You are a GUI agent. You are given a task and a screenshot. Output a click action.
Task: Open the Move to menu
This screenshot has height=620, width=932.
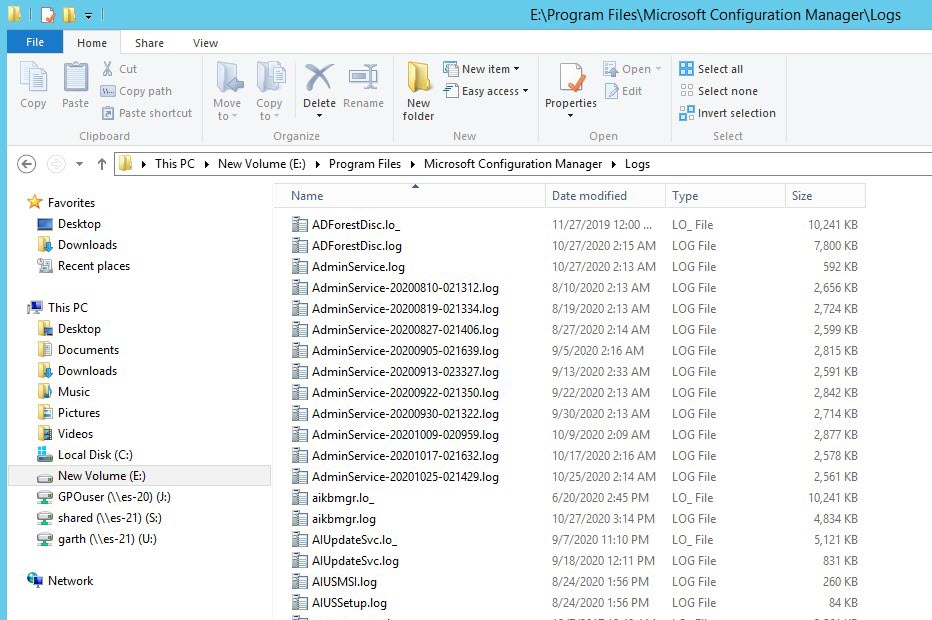coord(228,91)
